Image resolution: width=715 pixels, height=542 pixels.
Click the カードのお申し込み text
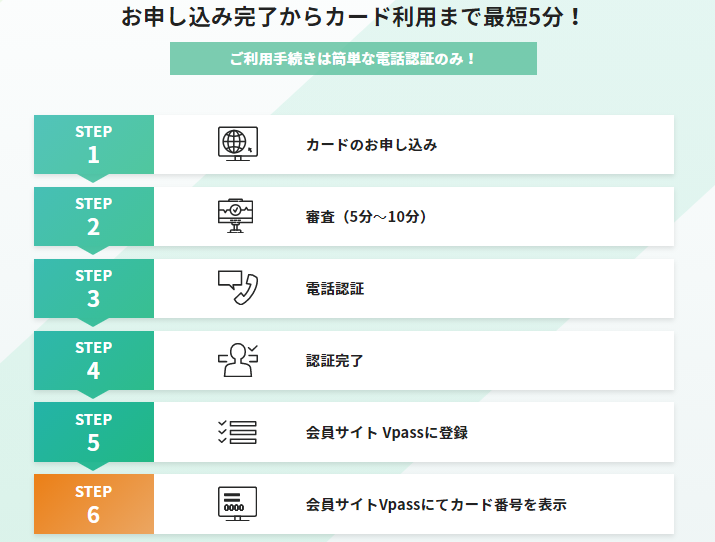point(372,145)
